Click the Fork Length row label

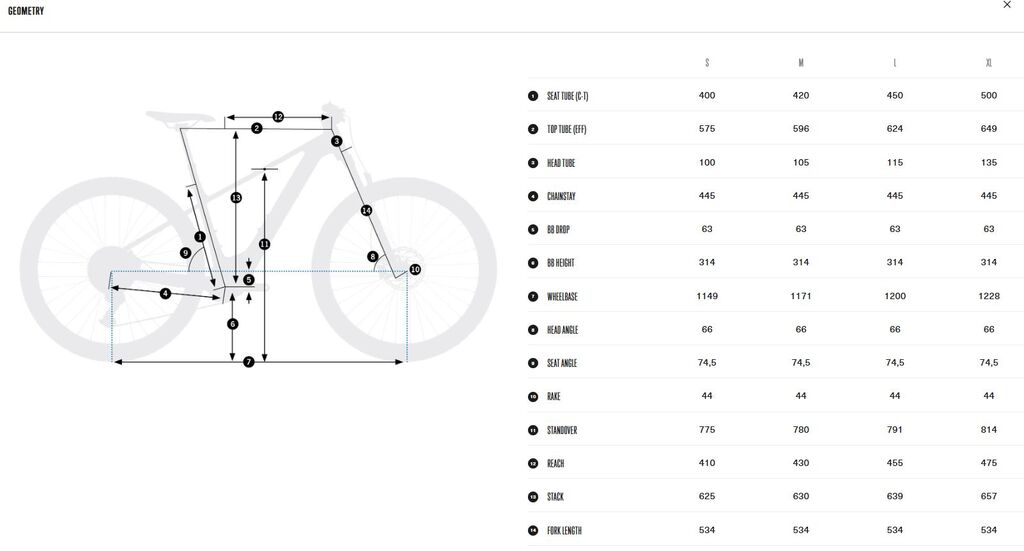pos(564,531)
